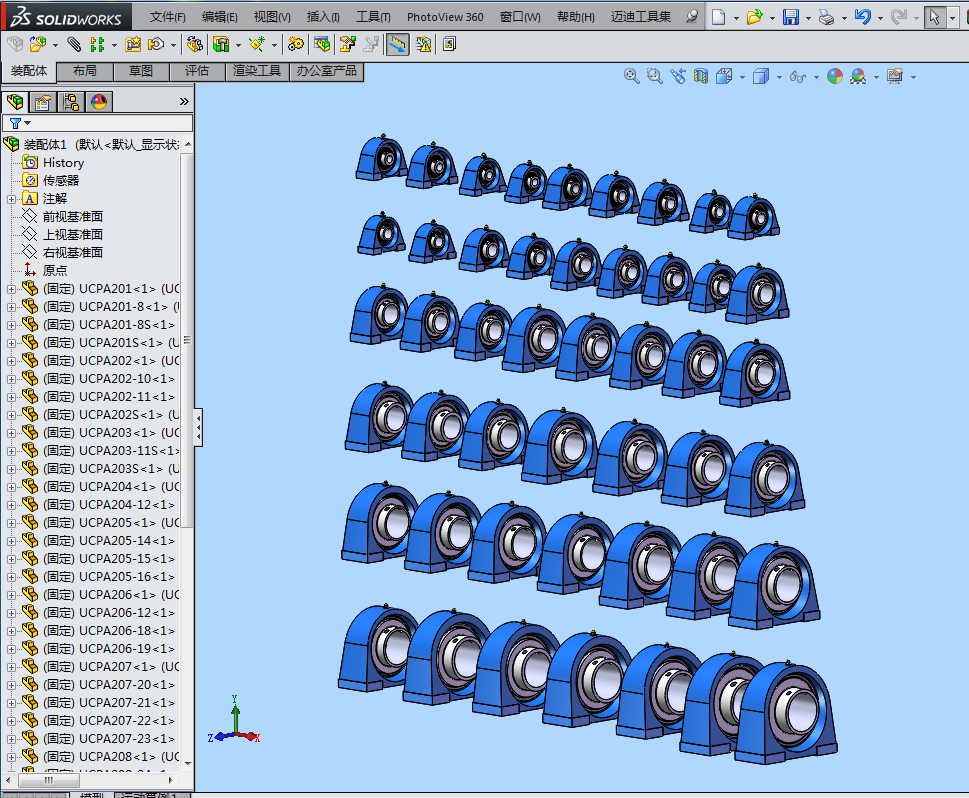
Task: Switch to the 评估 tab
Action: pyautogui.click(x=197, y=71)
